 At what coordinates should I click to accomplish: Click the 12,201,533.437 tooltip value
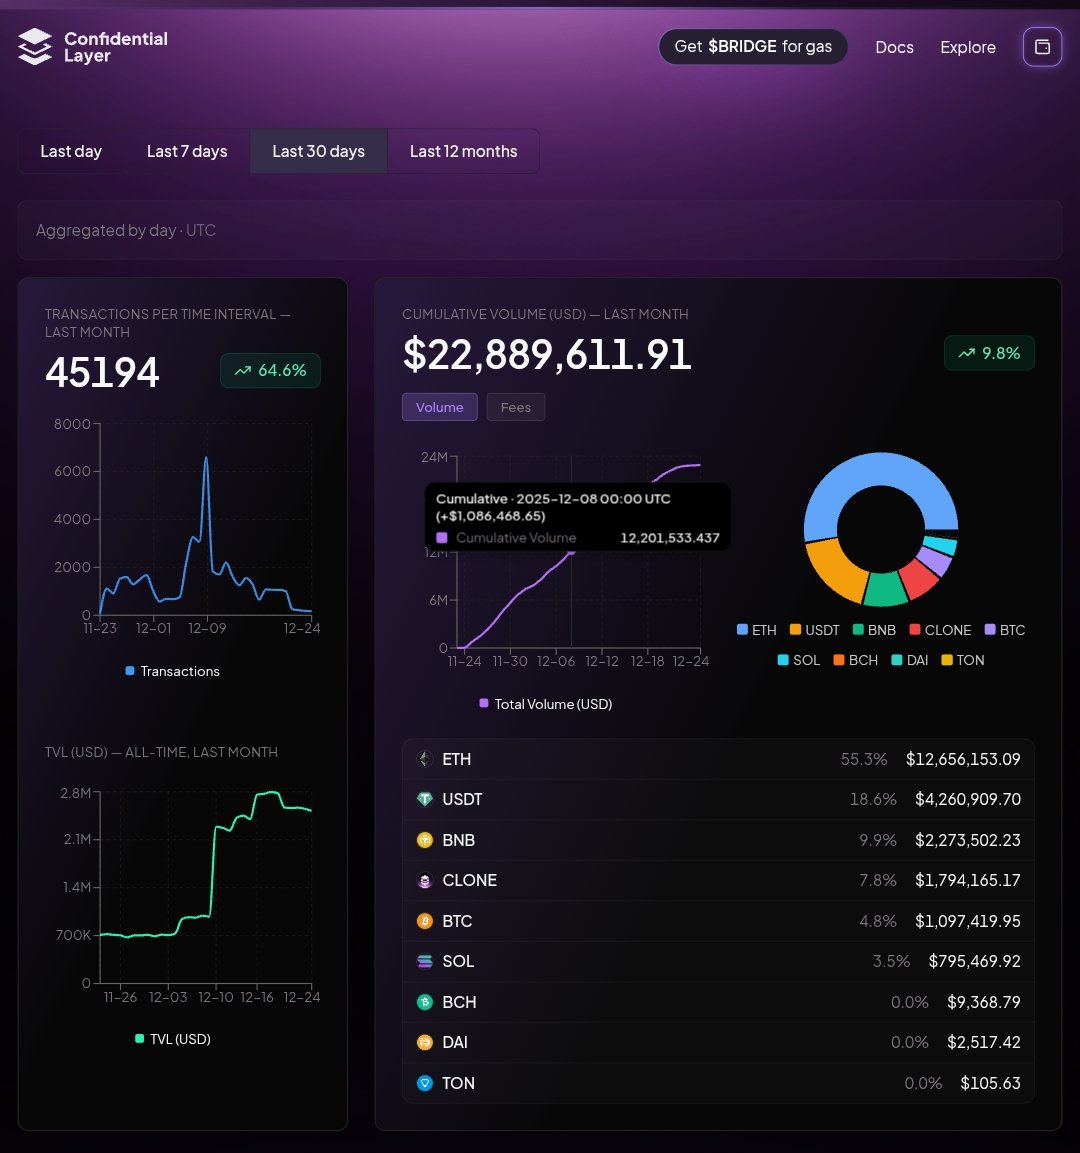pos(670,538)
